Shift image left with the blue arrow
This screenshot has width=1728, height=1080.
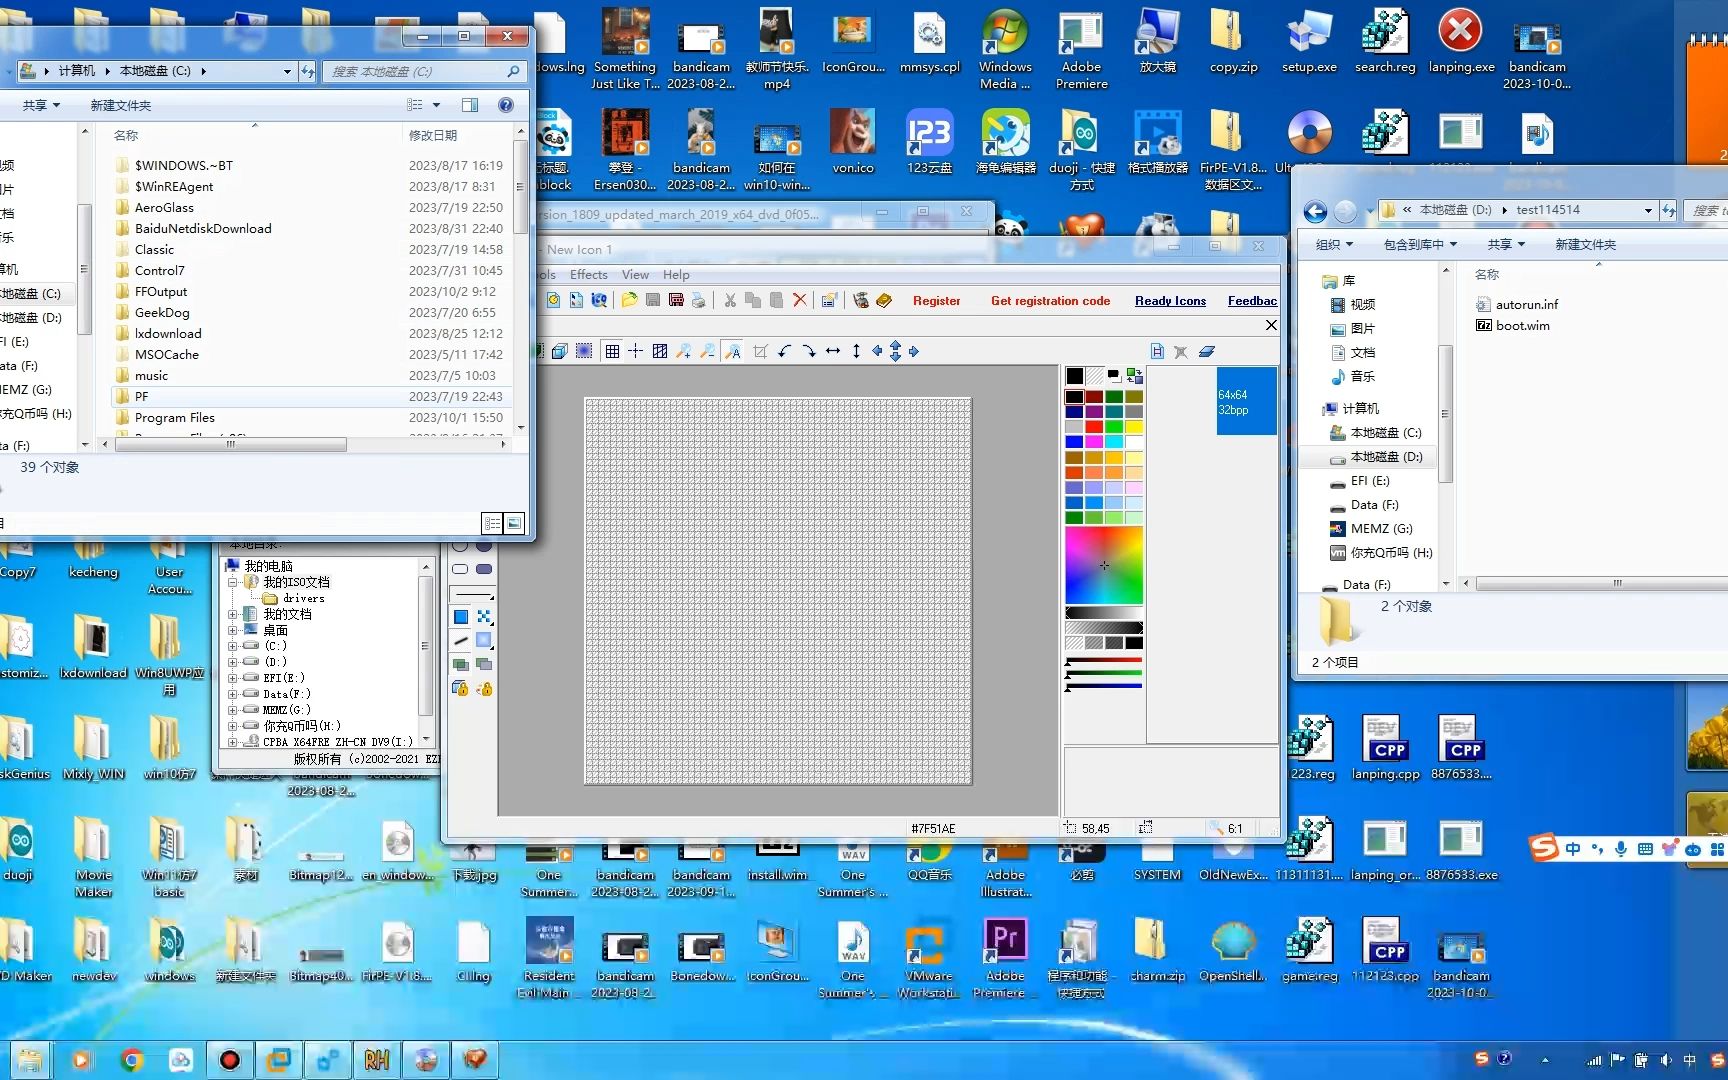coord(878,351)
